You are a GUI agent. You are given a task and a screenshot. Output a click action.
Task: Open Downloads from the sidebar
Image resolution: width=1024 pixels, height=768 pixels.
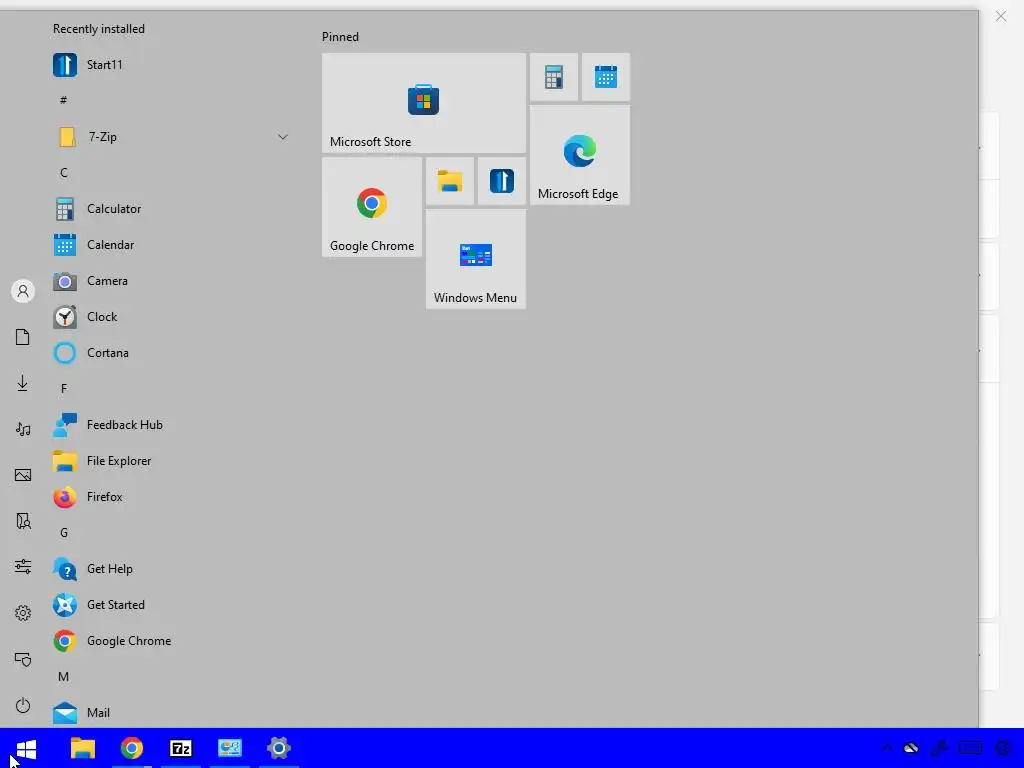point(23,383)
